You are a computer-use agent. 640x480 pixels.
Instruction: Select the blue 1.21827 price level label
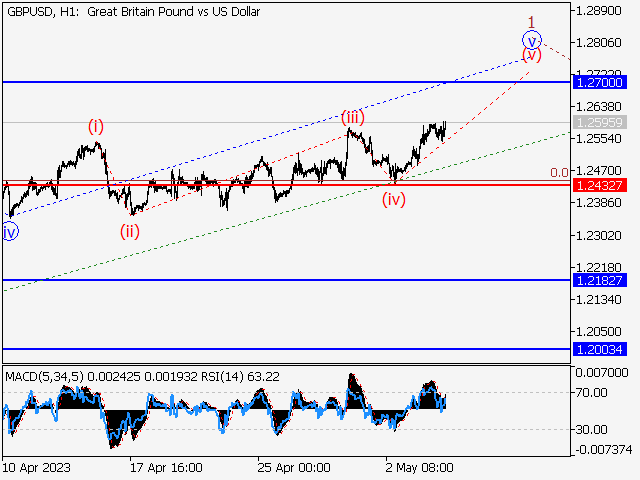pos(600,280)
